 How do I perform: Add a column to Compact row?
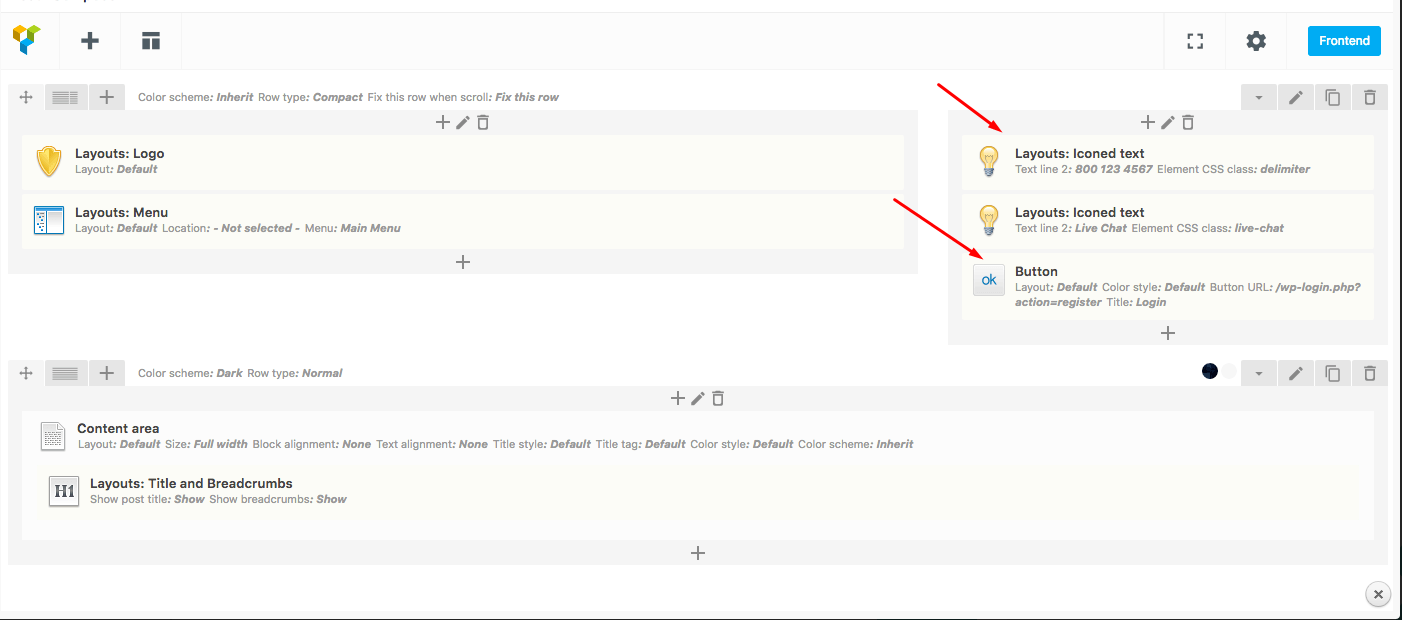click(107, 97)
